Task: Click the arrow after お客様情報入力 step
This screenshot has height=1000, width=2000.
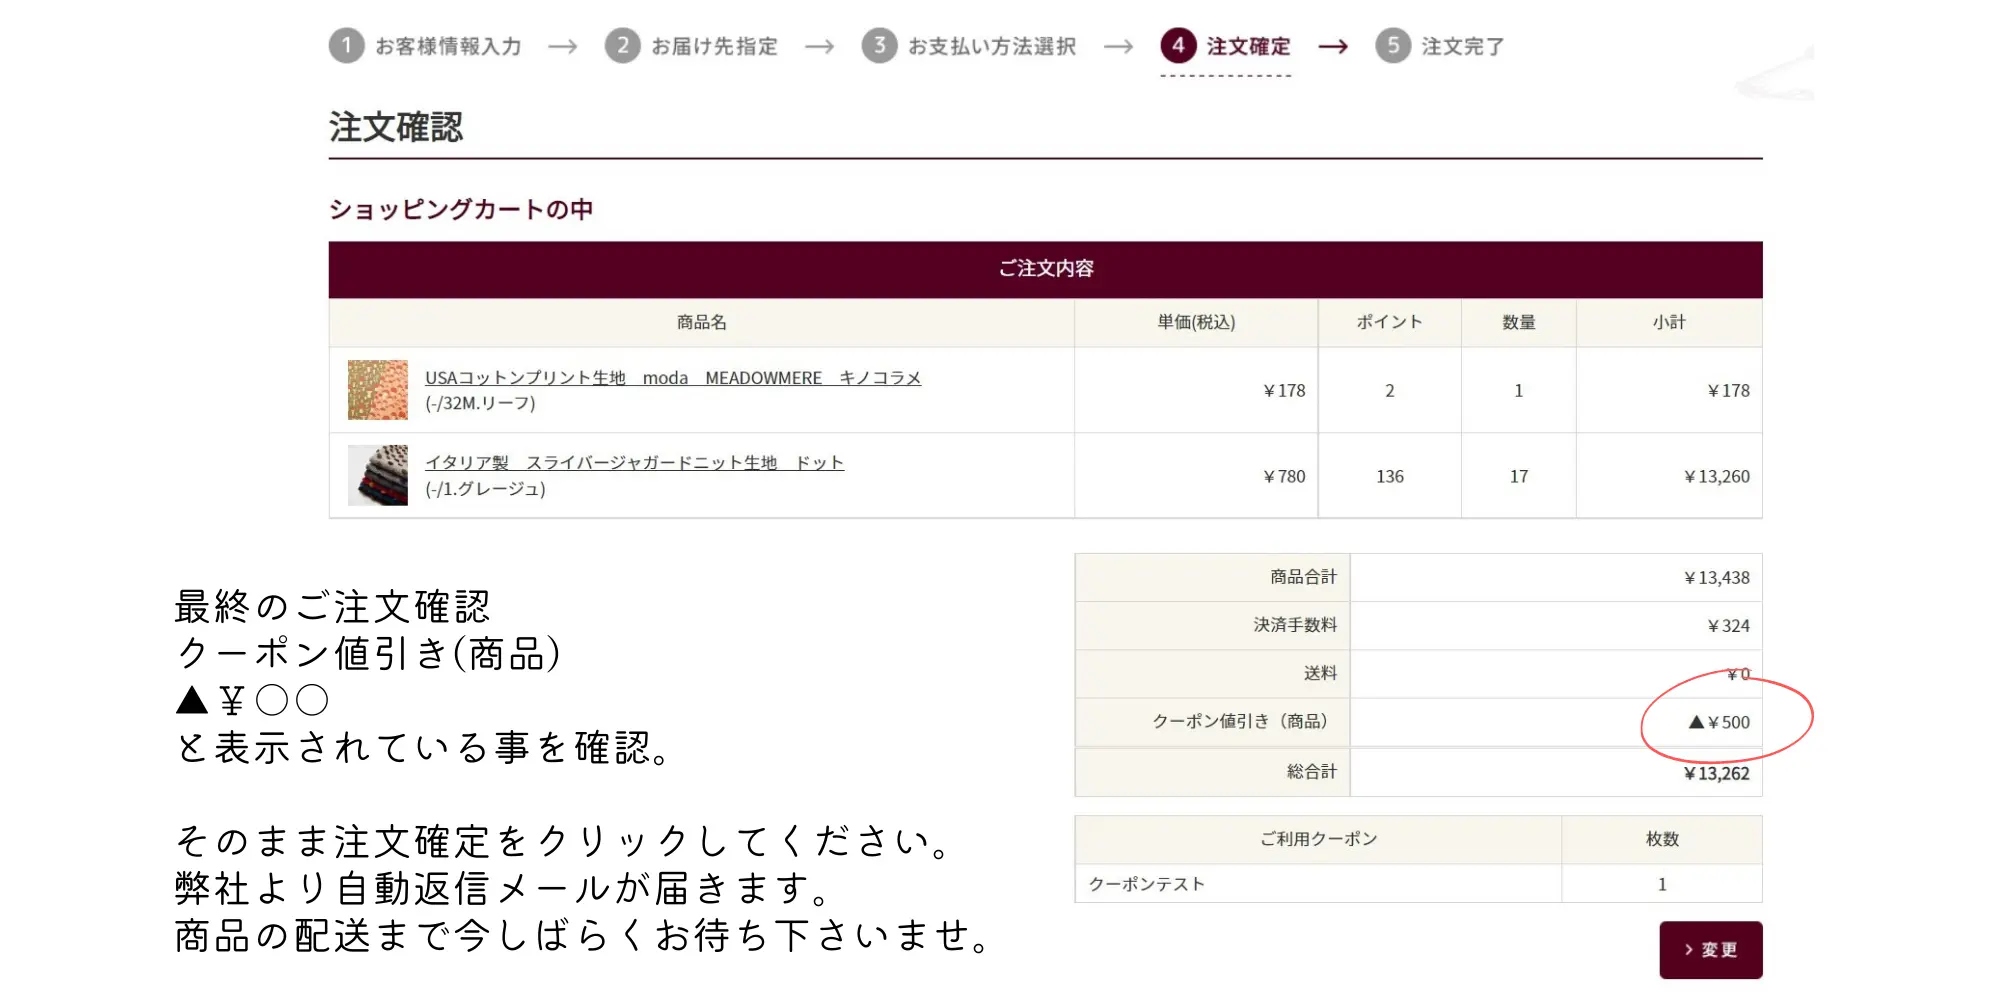Action: click(x=563, y=47)
